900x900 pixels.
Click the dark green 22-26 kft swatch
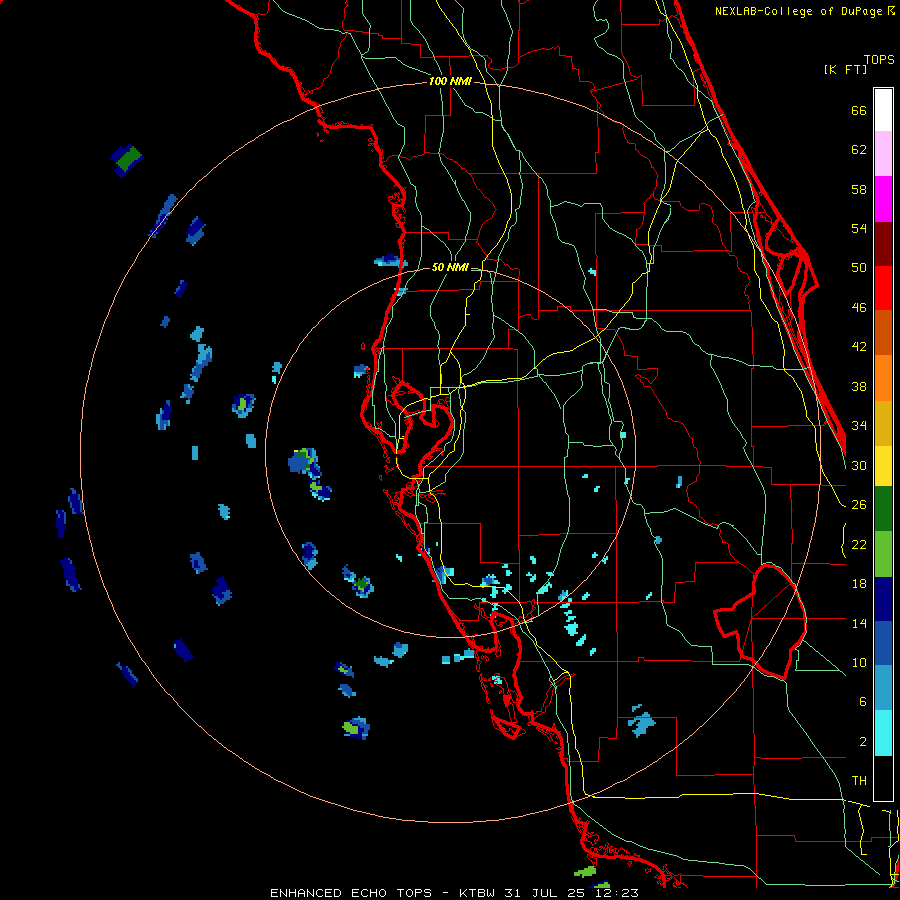point(883,509)
